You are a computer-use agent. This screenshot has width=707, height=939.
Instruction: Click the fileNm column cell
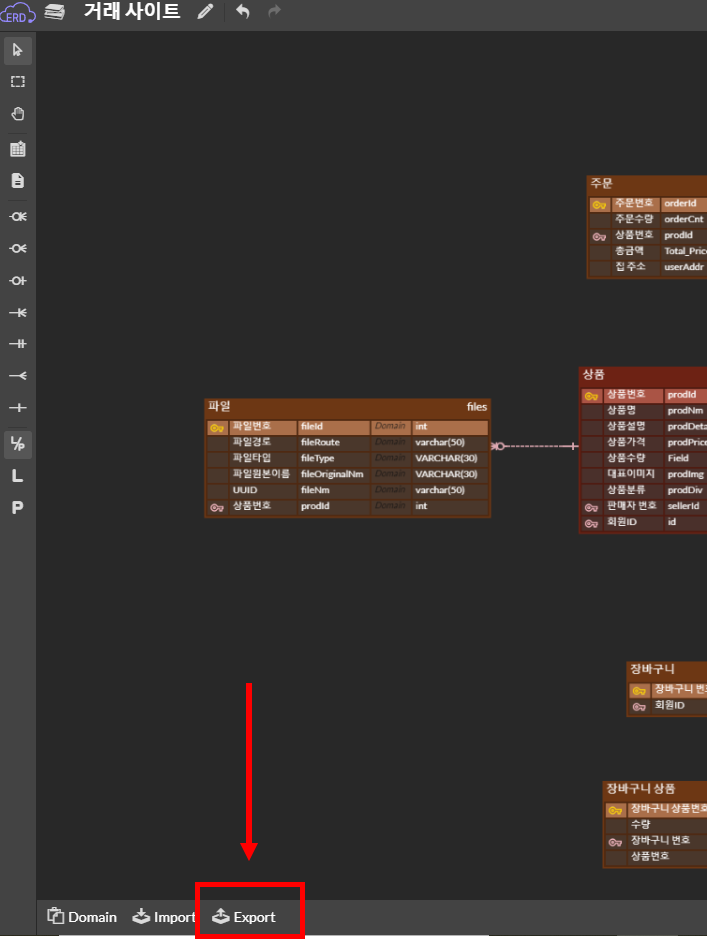[333, 490]
